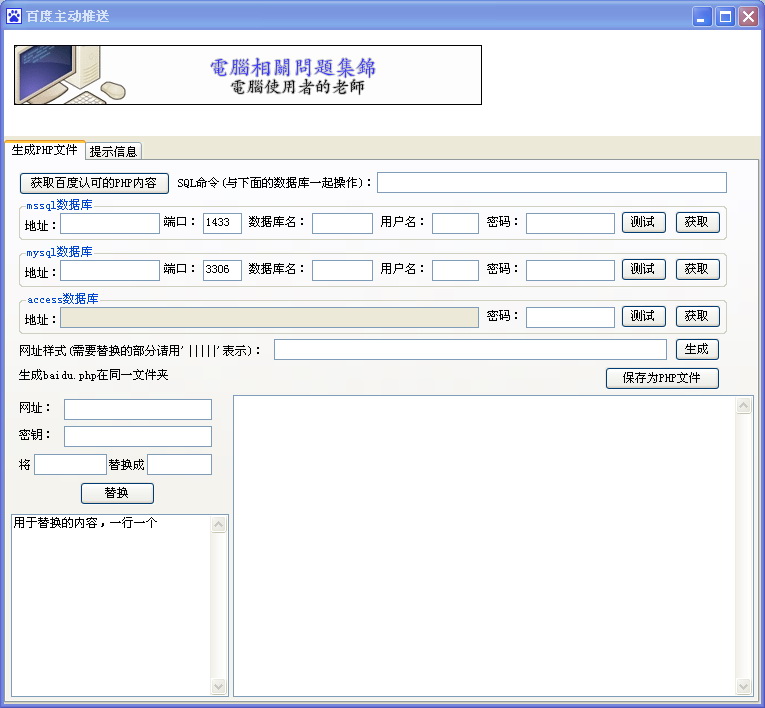Click up arrow of output area scrollbar
Viewport: 765px width, 708px height.
tap(744, 405)
